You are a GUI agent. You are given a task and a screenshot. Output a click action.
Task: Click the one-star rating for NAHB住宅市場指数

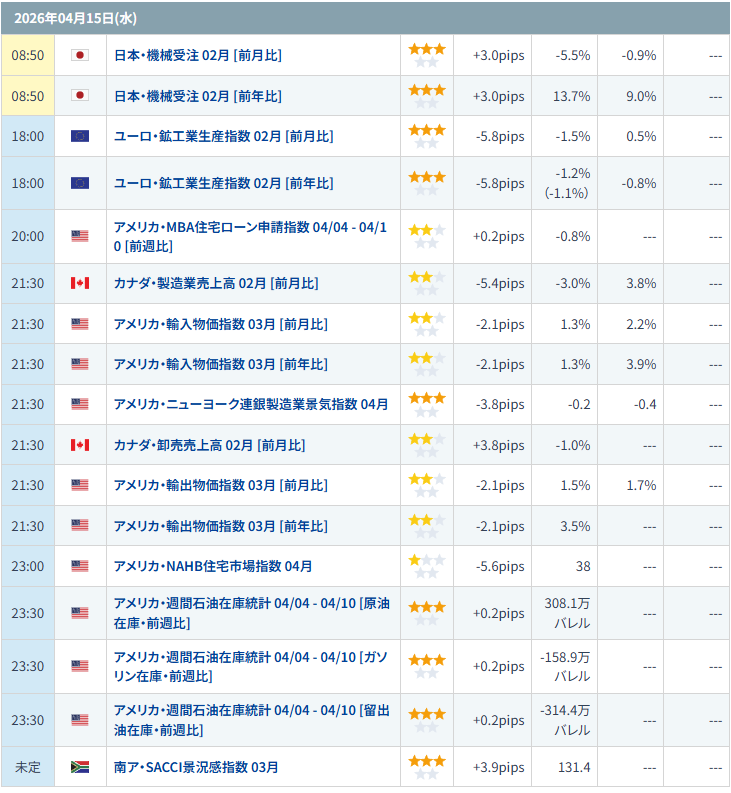(x=426, y=566)
